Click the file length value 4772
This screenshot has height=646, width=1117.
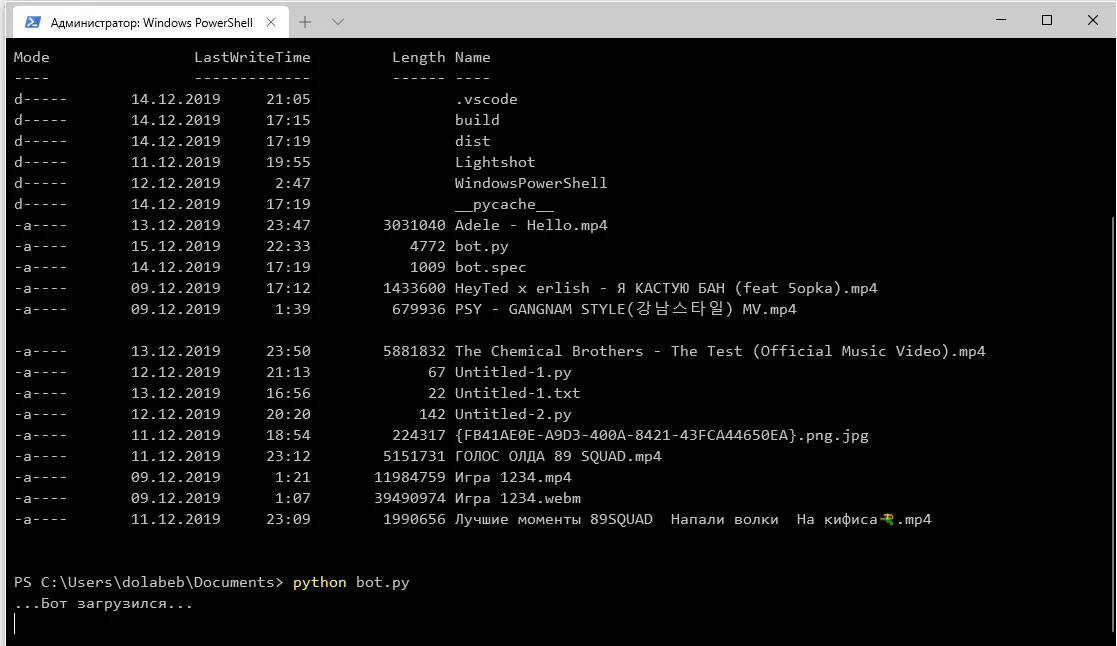click(427, 246)
